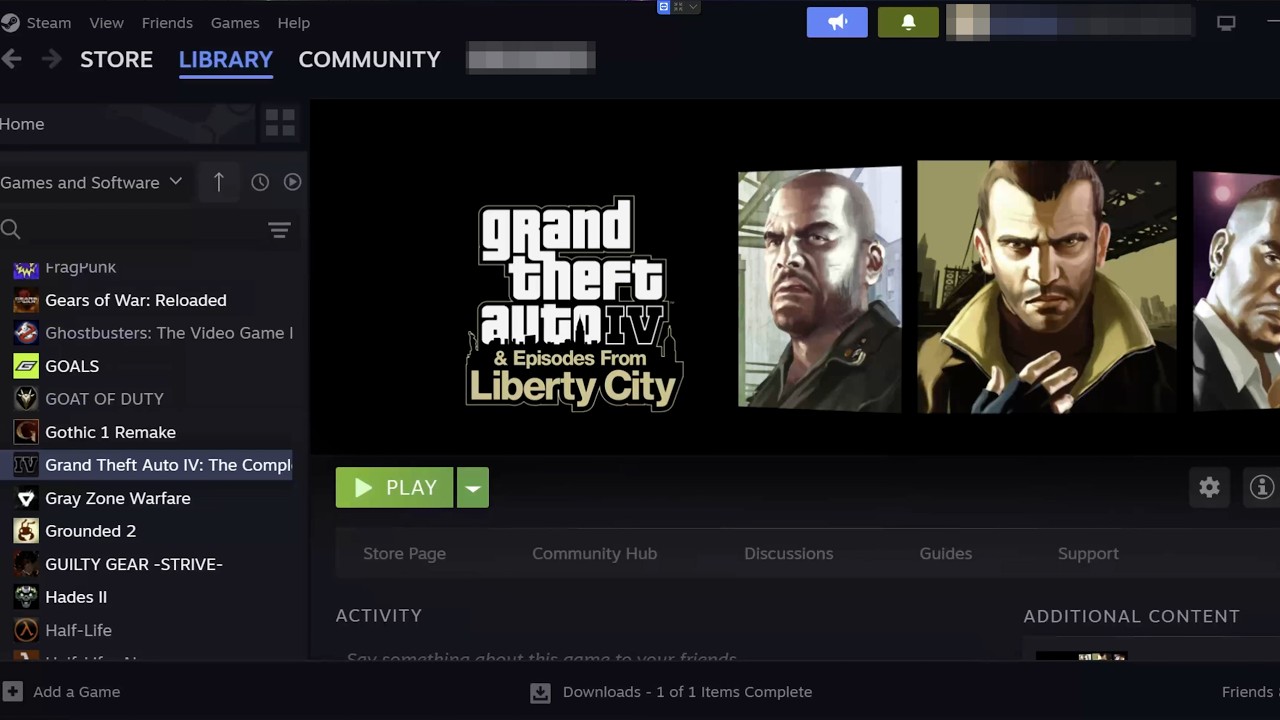Open the Friends menu
Image resolution: width=1280 pixels, height=720 pixels.
pos(167,22)
